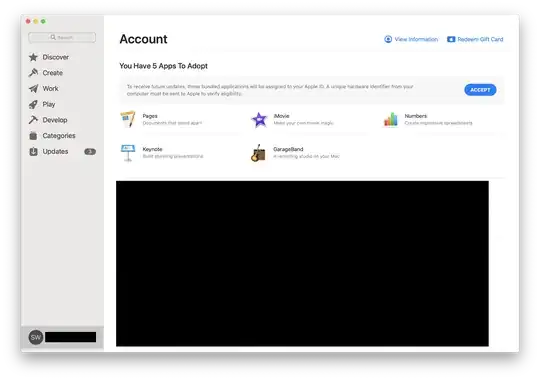
Task: Click the Work paper plane icon
Action: click(33, 89)
